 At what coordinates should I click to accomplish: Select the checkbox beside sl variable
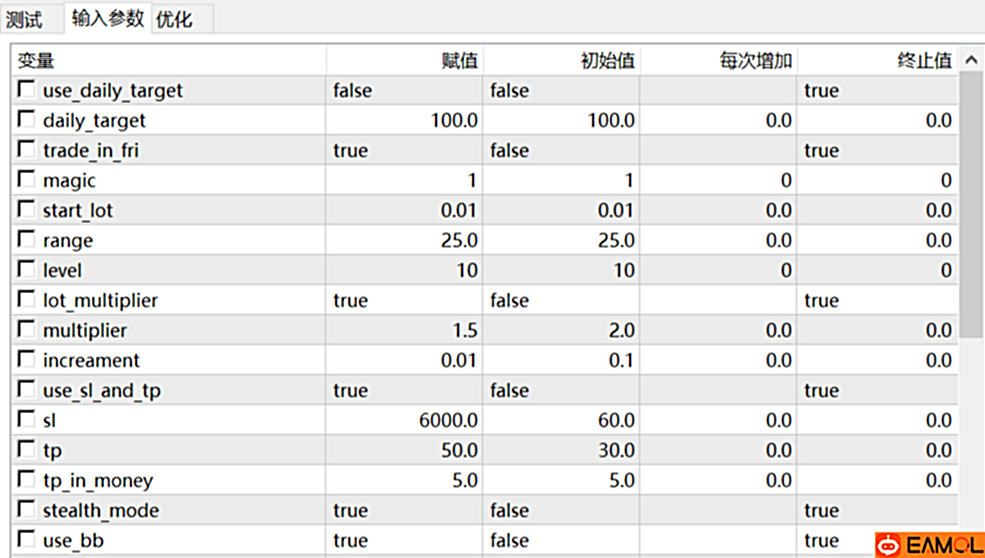coord(26,419)
